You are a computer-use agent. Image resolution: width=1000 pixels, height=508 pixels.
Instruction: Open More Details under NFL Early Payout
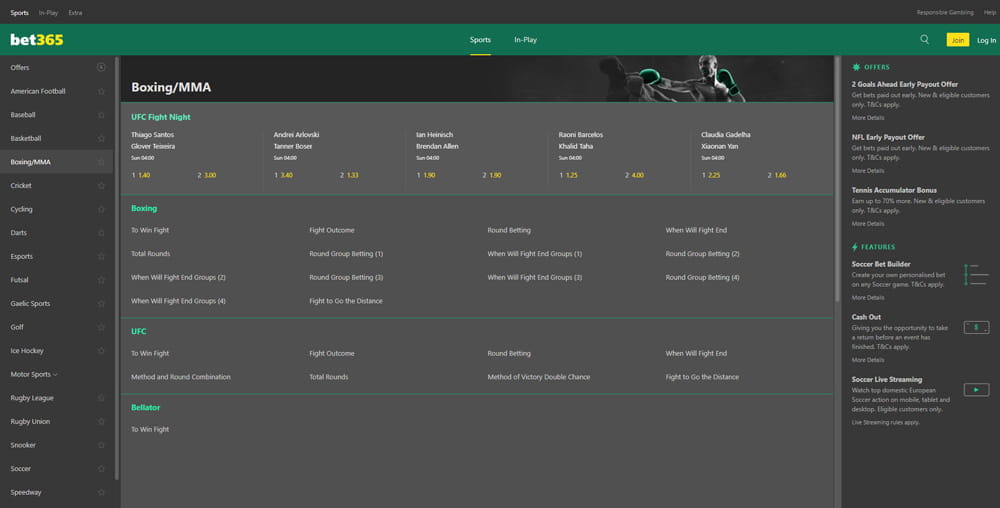(x=867, y=171)
